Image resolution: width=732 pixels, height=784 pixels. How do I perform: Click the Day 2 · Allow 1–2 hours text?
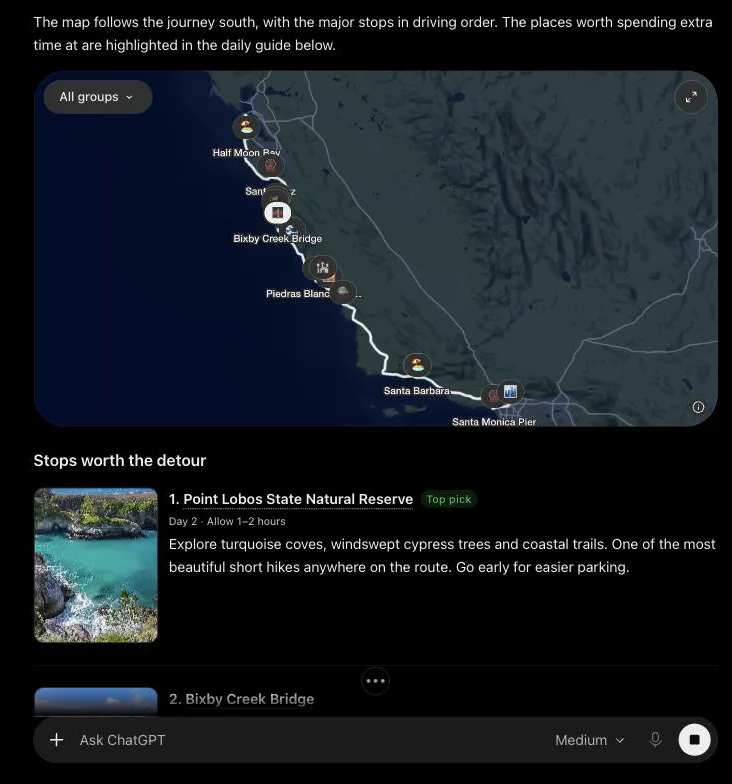[x=227, y=521]
